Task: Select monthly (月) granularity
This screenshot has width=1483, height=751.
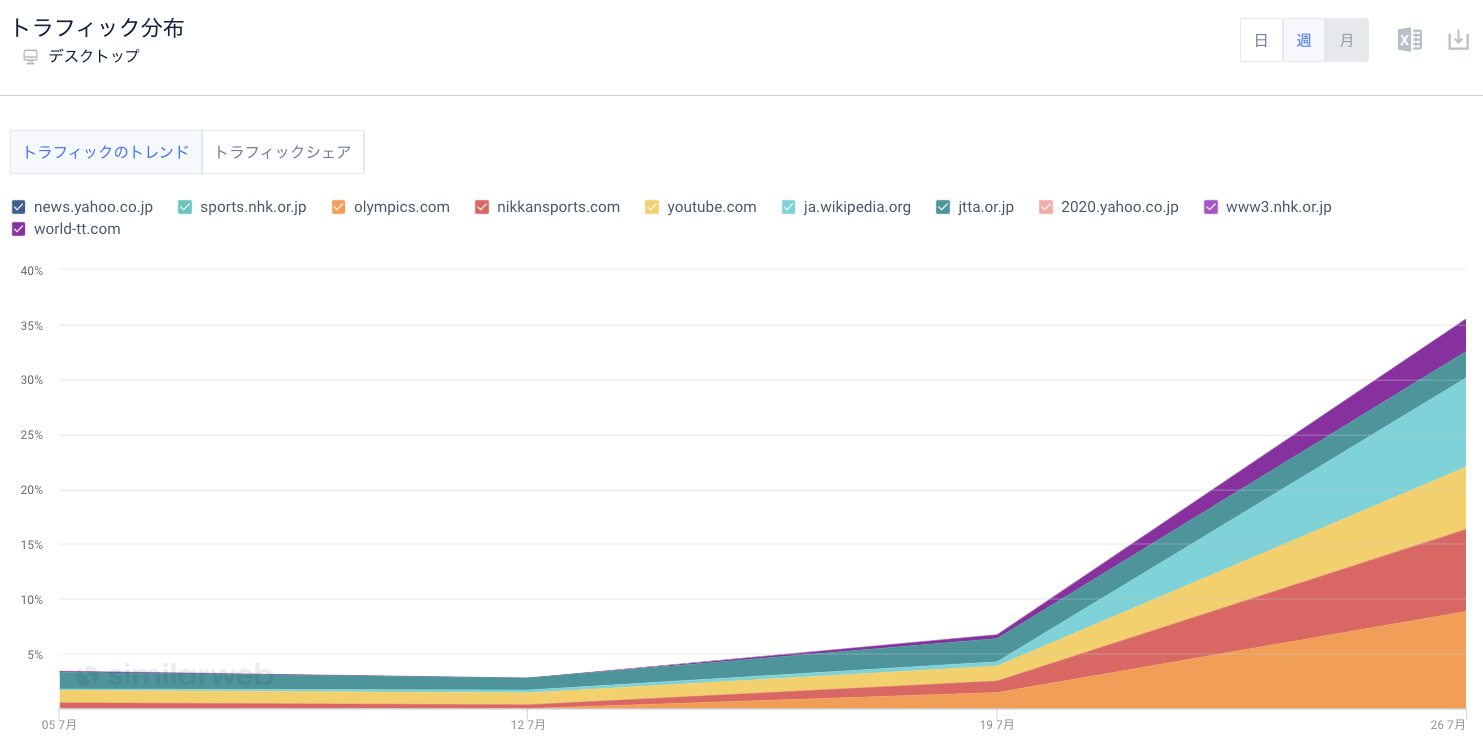Action: pos(1347,40)
